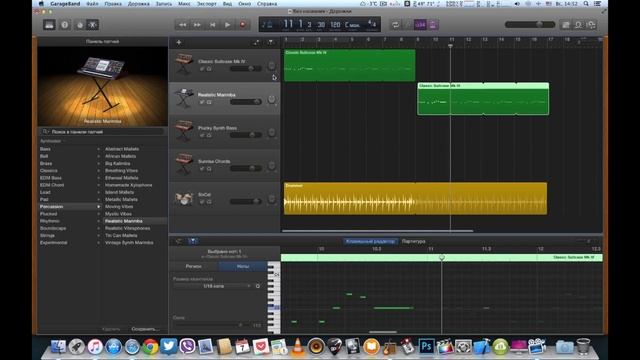The width and height of the screenshot is (640, 360).
Task: Click the library Save button
Action: click(145, 329)
